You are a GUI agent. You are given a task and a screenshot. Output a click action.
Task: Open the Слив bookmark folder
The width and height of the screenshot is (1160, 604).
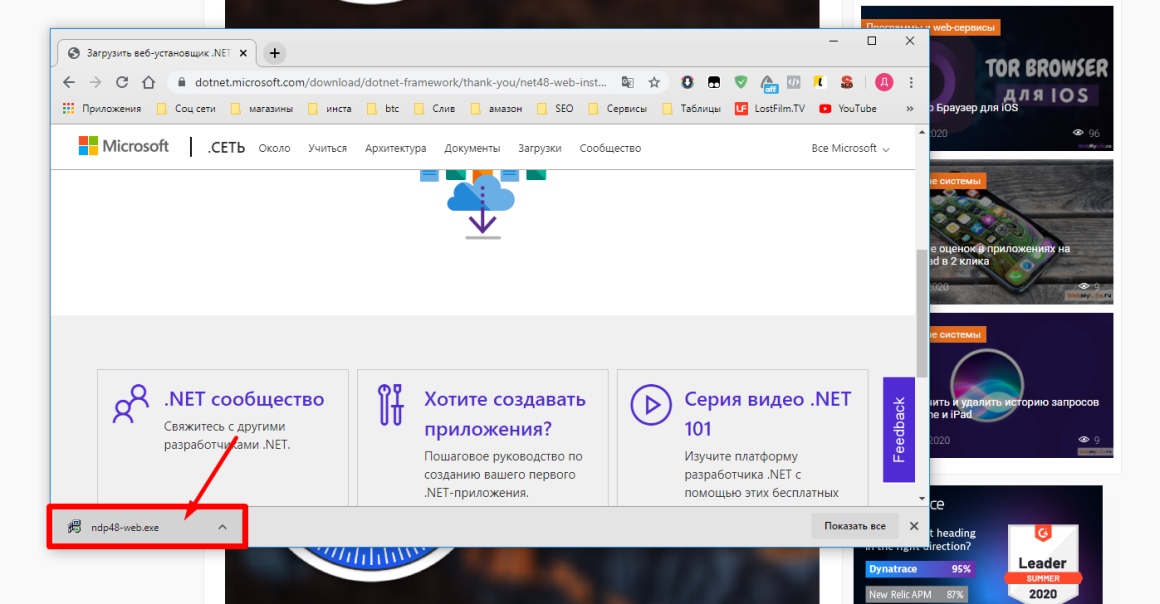[435, 109]
